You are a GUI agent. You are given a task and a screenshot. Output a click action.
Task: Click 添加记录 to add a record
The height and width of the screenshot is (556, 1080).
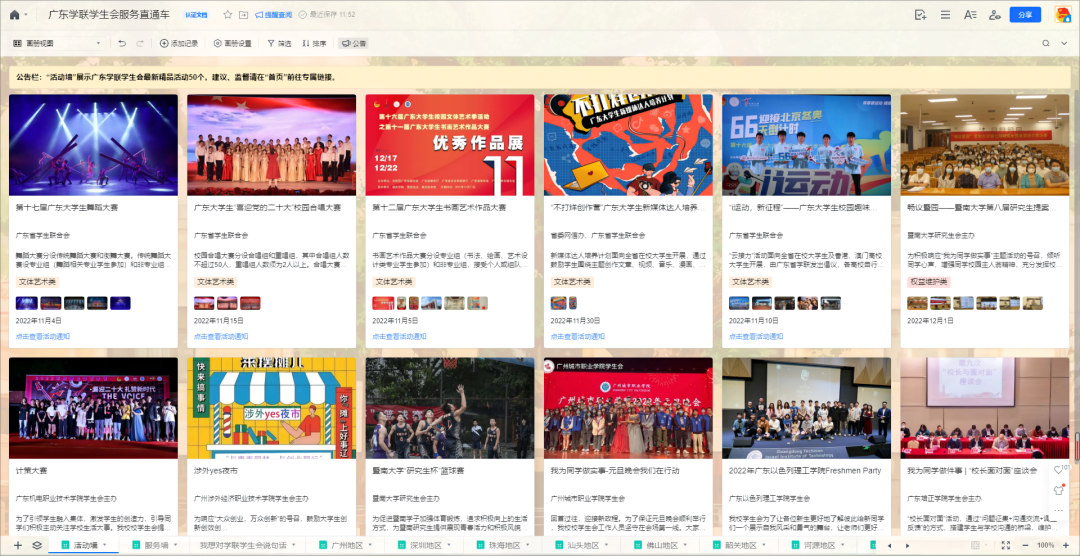point(179,43)
